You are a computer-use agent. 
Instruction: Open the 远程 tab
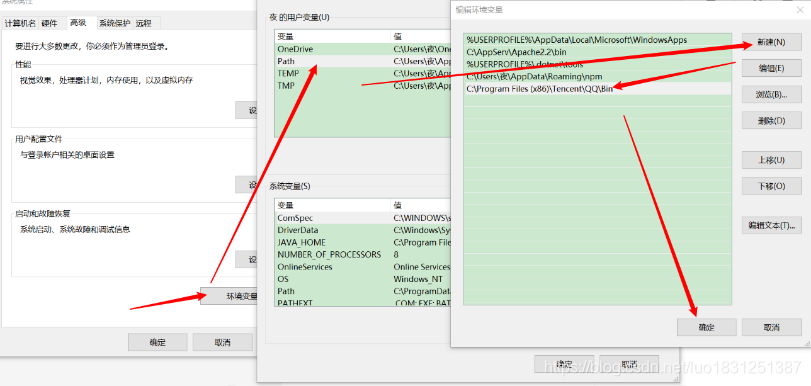click(x=144, y=23)
